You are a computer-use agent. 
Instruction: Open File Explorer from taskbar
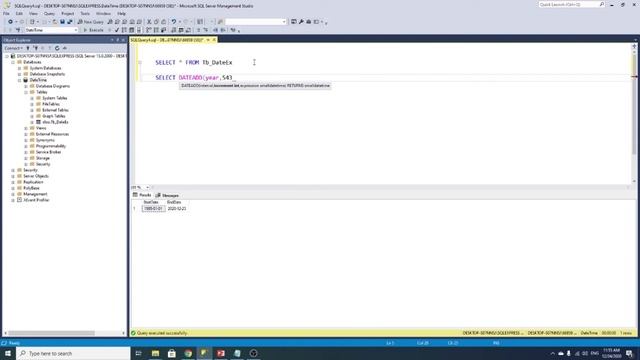click(155, 353)
